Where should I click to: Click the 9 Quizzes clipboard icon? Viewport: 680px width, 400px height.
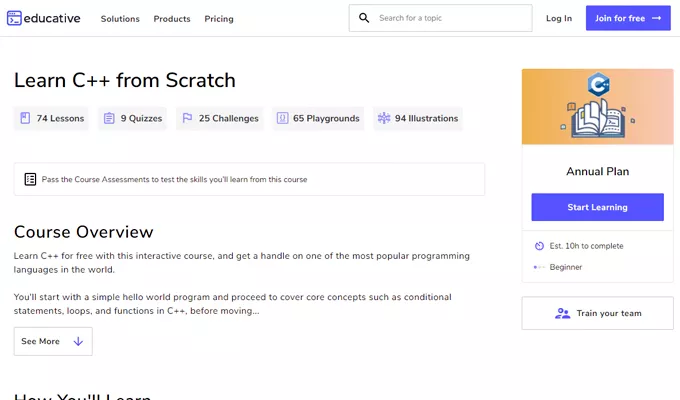pyautogui.click(x=109, y=118)
